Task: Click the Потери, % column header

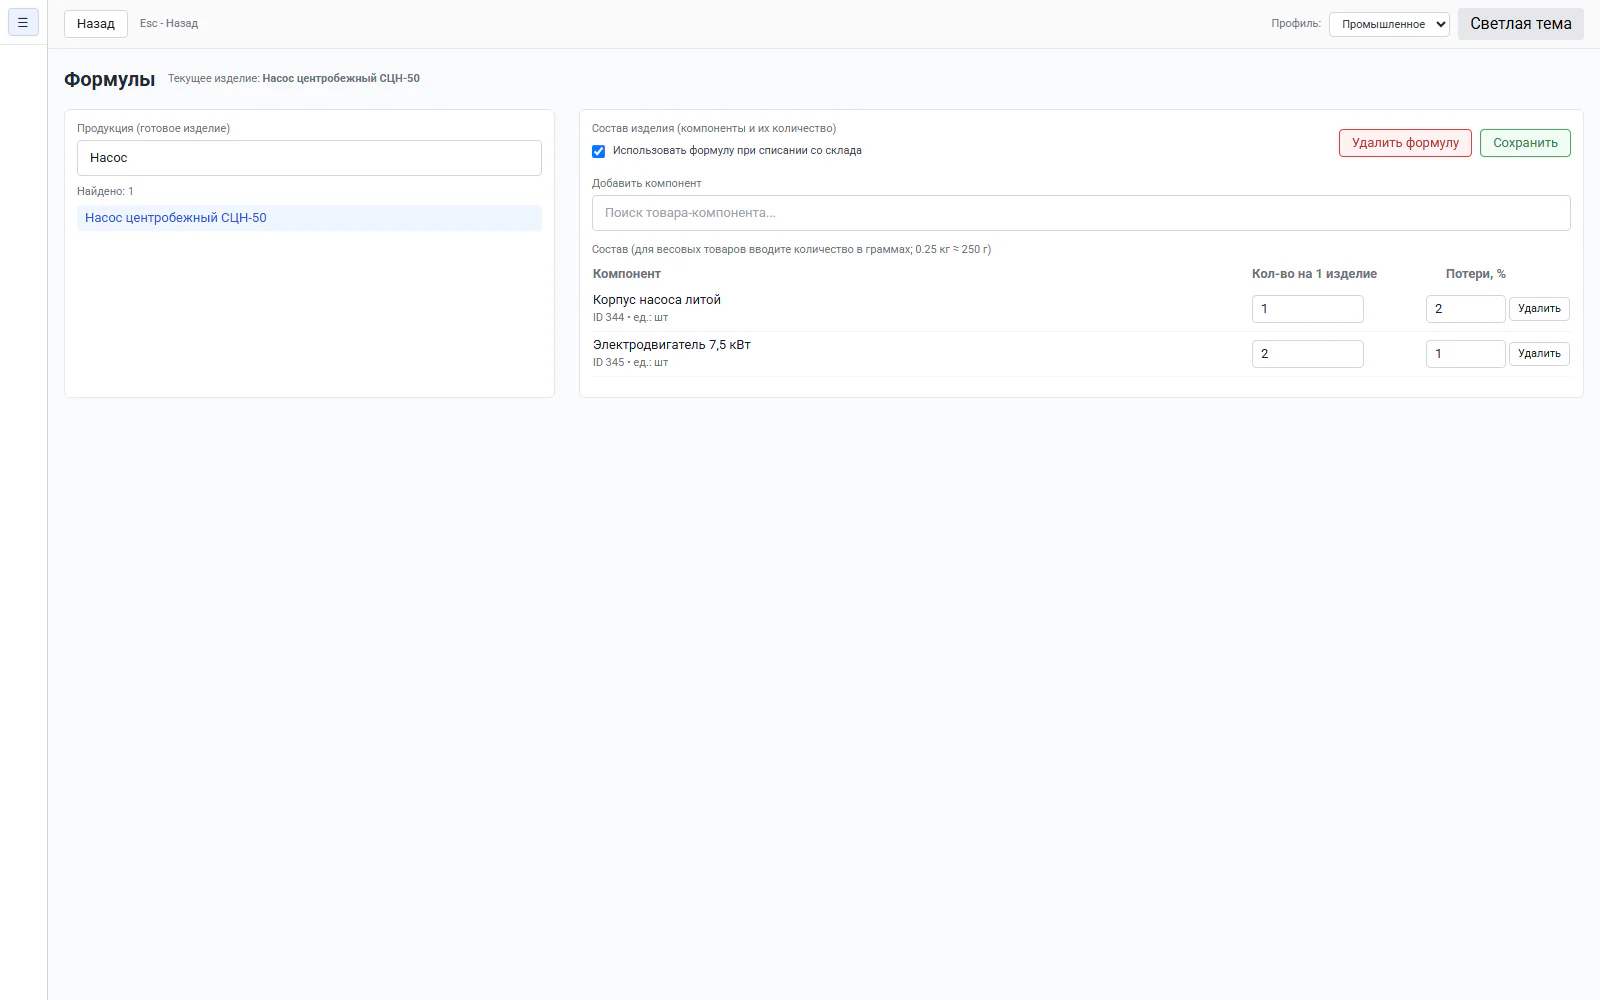Action: point(1475,274)
